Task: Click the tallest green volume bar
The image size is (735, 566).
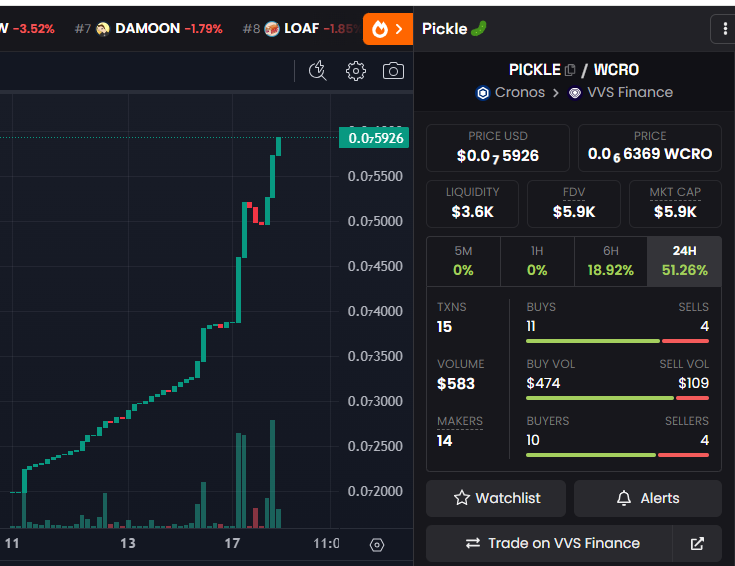Action: tap(272, 474)
